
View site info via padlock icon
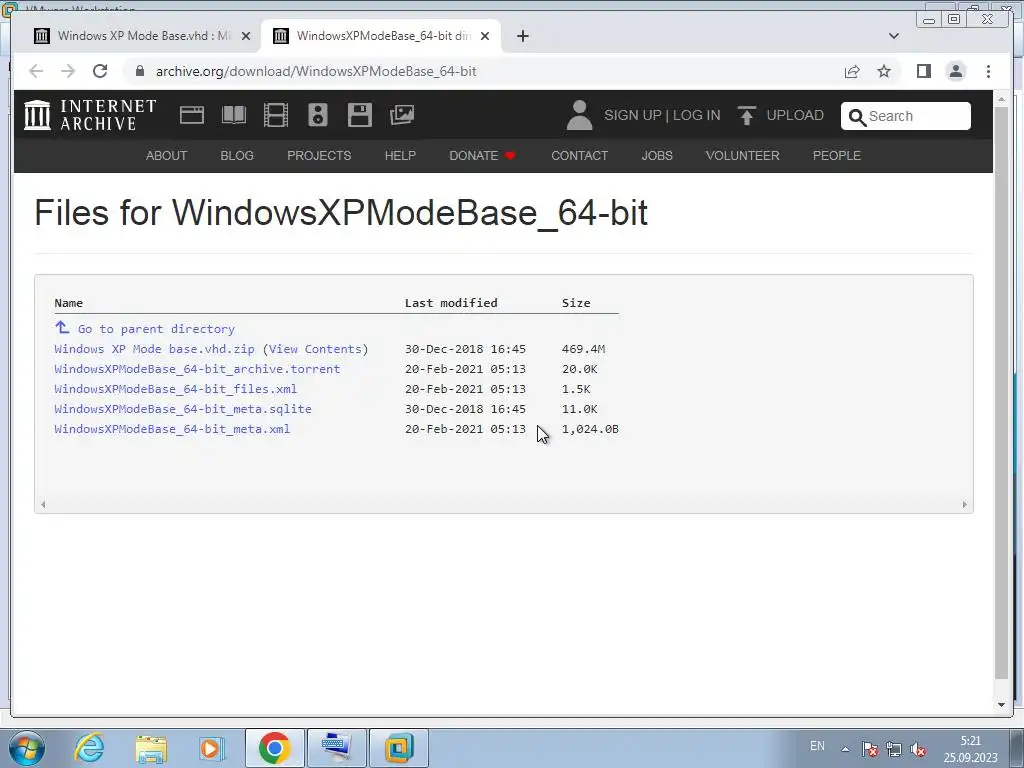139,71
